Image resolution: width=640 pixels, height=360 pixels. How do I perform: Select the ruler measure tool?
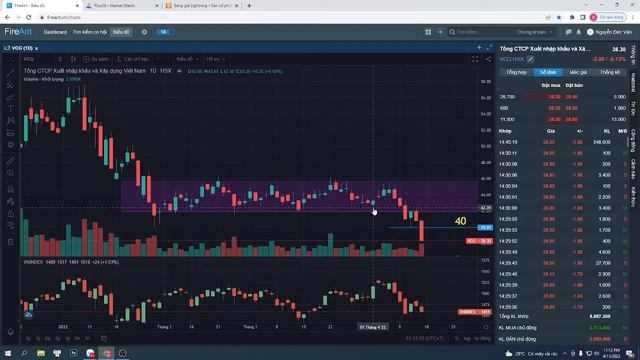[11, 161]
